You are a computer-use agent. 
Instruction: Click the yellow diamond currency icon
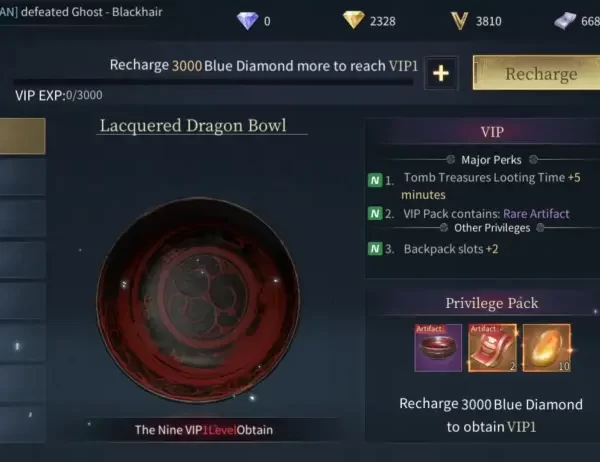tap(353, 20)
